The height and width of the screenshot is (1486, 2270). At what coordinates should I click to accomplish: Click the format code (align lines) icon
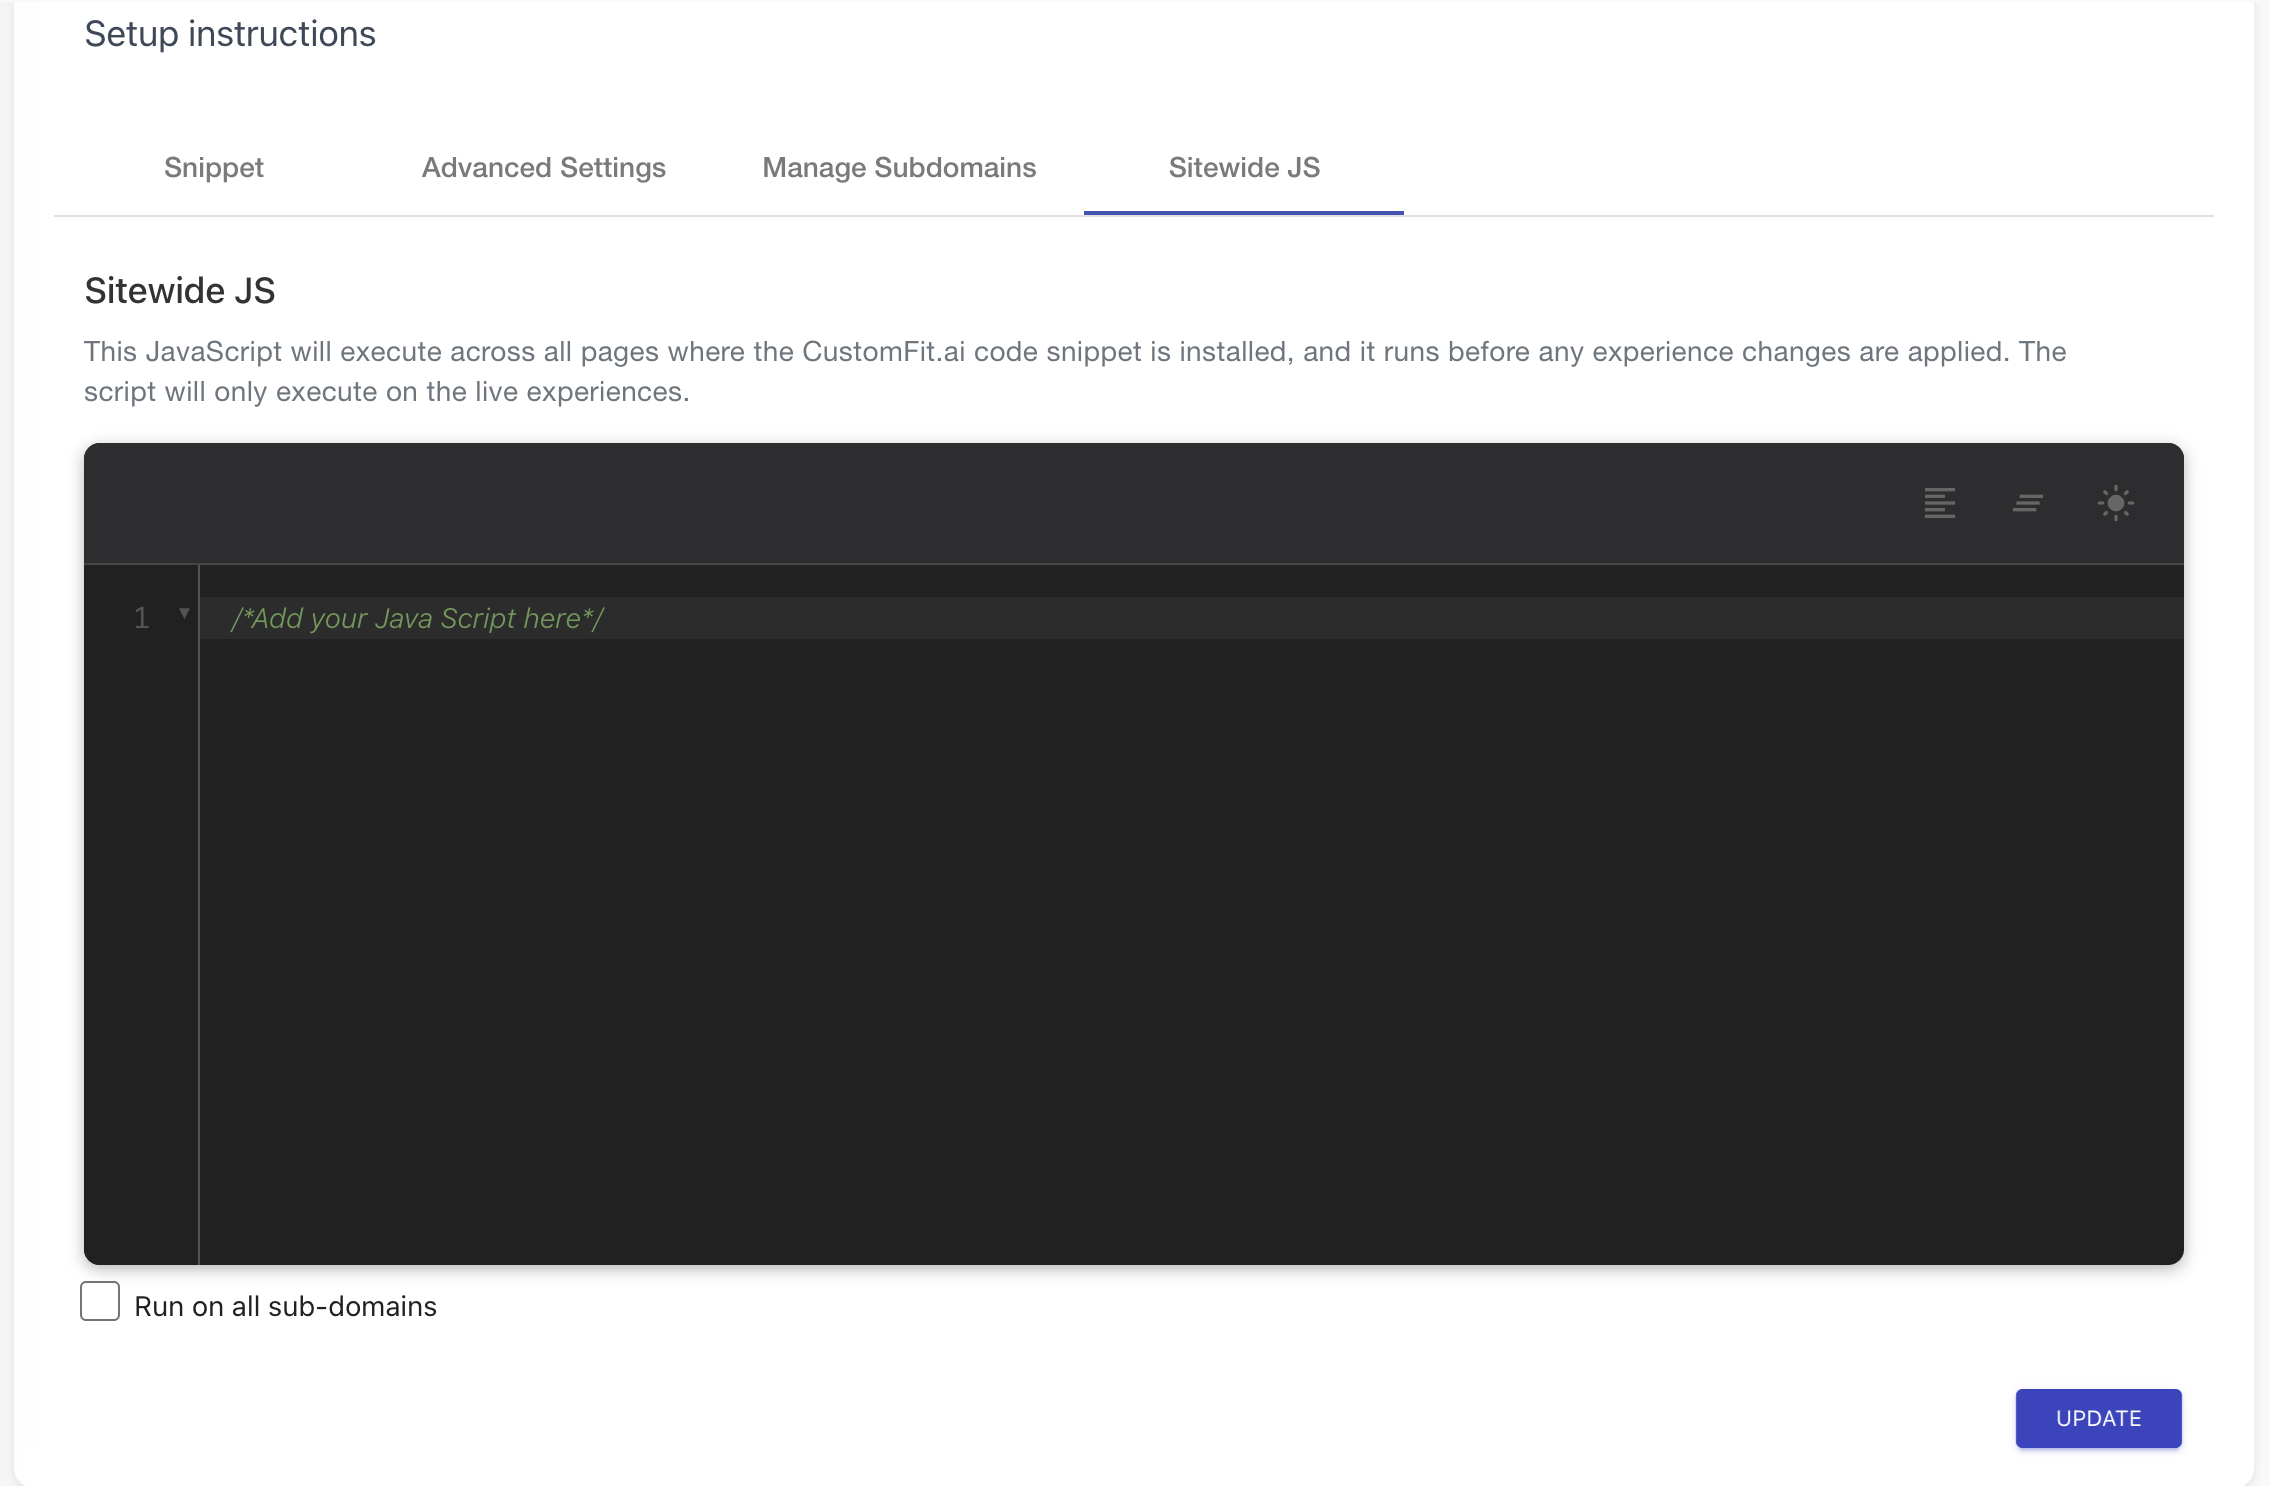click(x=1939, y=502)
